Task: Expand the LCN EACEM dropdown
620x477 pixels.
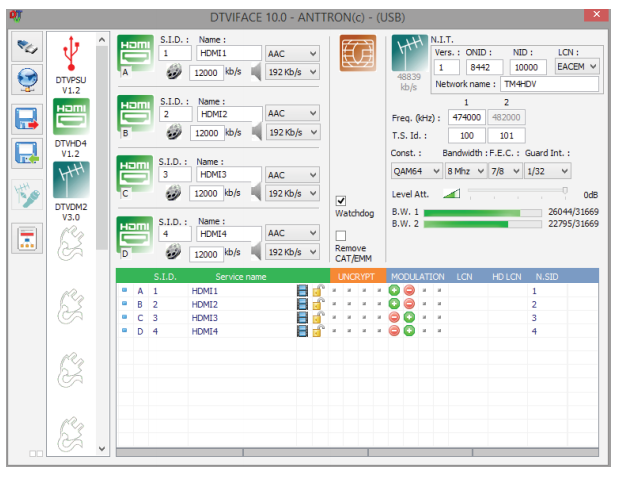Action: point(577,66)
